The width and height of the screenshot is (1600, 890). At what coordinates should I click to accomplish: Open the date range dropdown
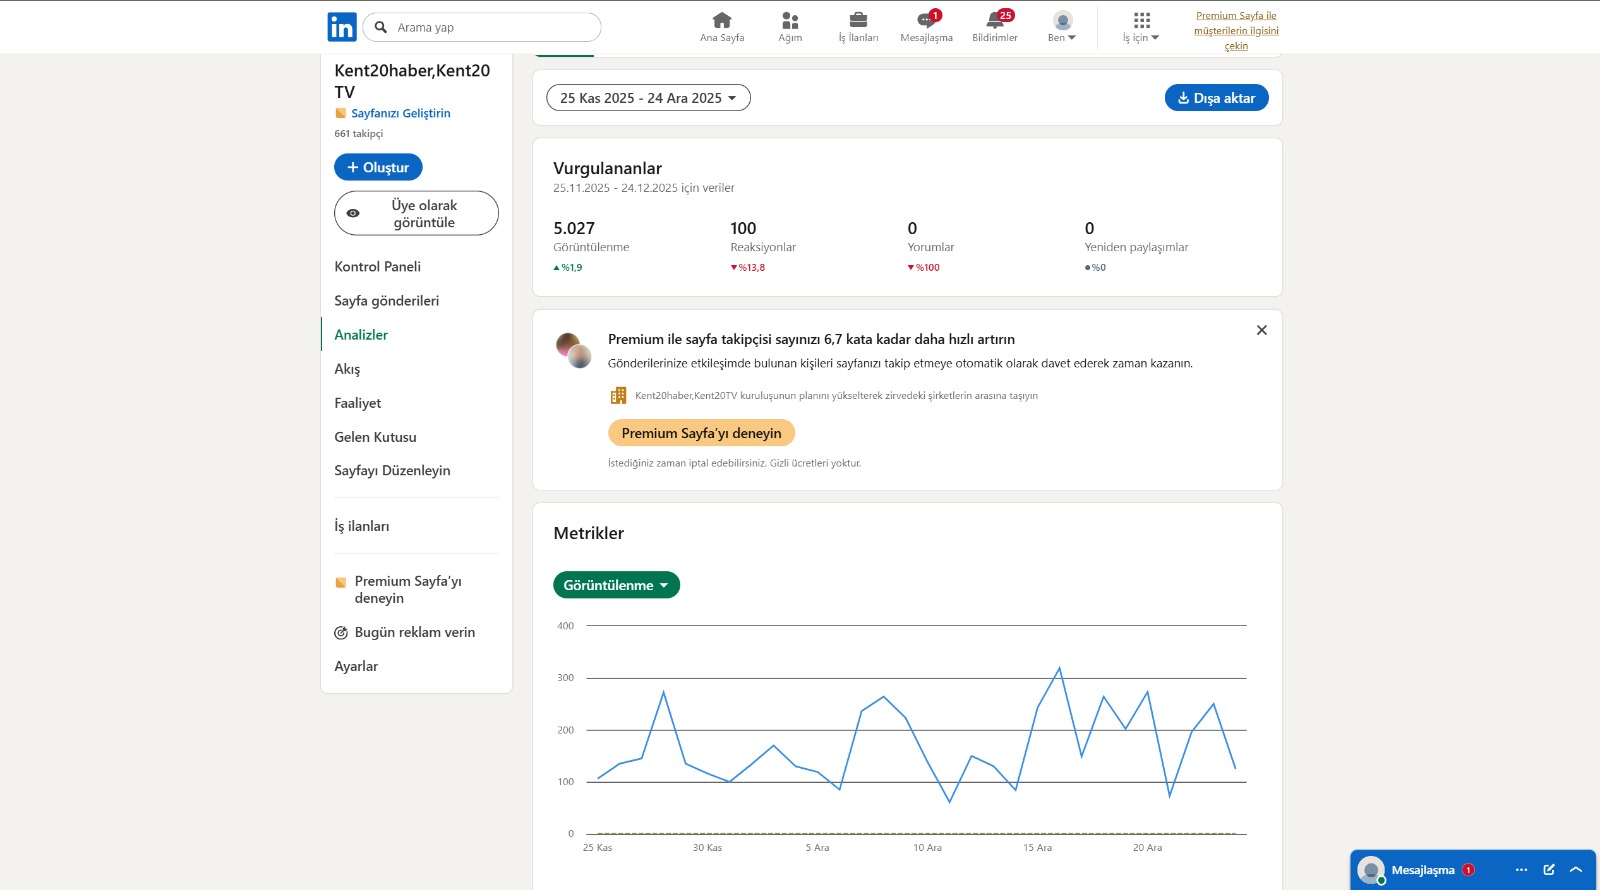click(648, 98)
